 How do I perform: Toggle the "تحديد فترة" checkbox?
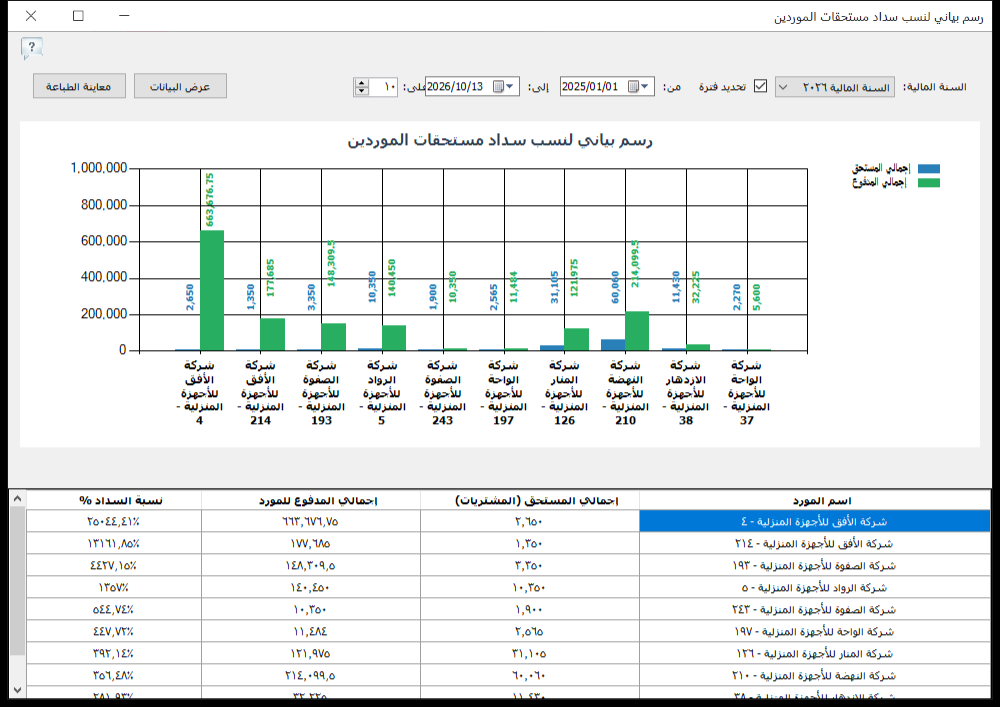click(x=760, y=86)
